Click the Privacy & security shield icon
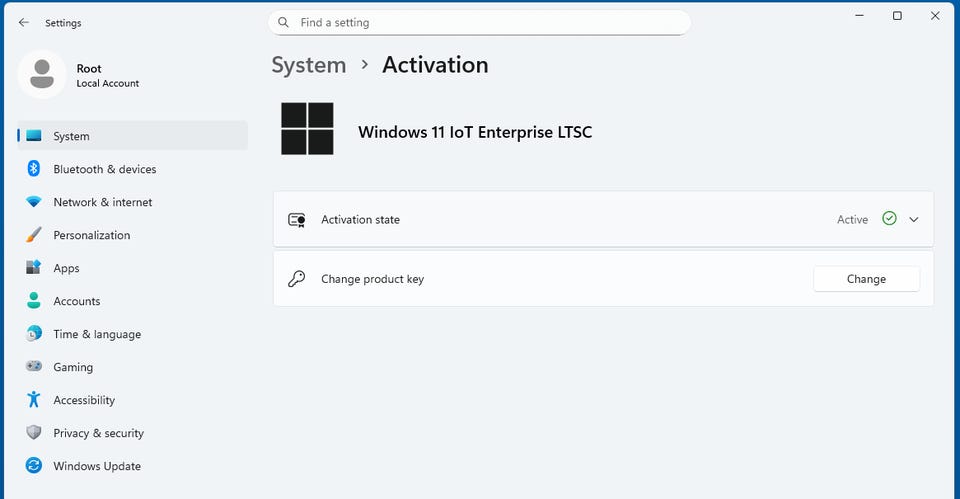Image resolution: width=960 pixels, height=499 pixels. click(x=34, y=433)
